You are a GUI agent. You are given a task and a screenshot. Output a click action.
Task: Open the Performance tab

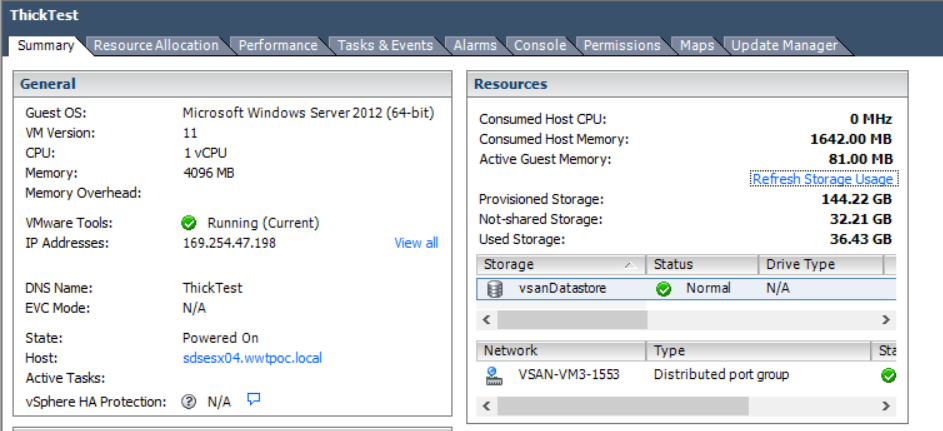point(277,45)
